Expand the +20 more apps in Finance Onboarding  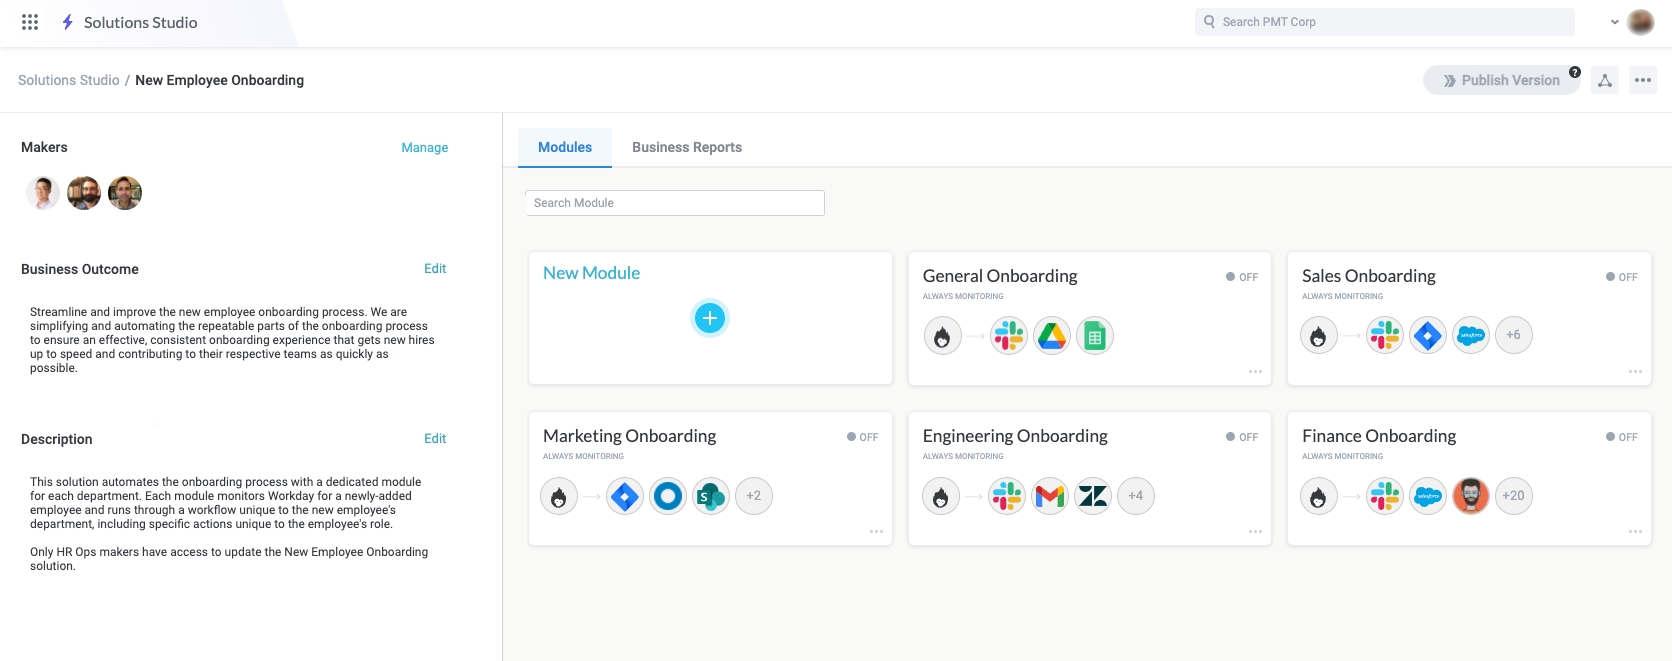point(1513,496)
